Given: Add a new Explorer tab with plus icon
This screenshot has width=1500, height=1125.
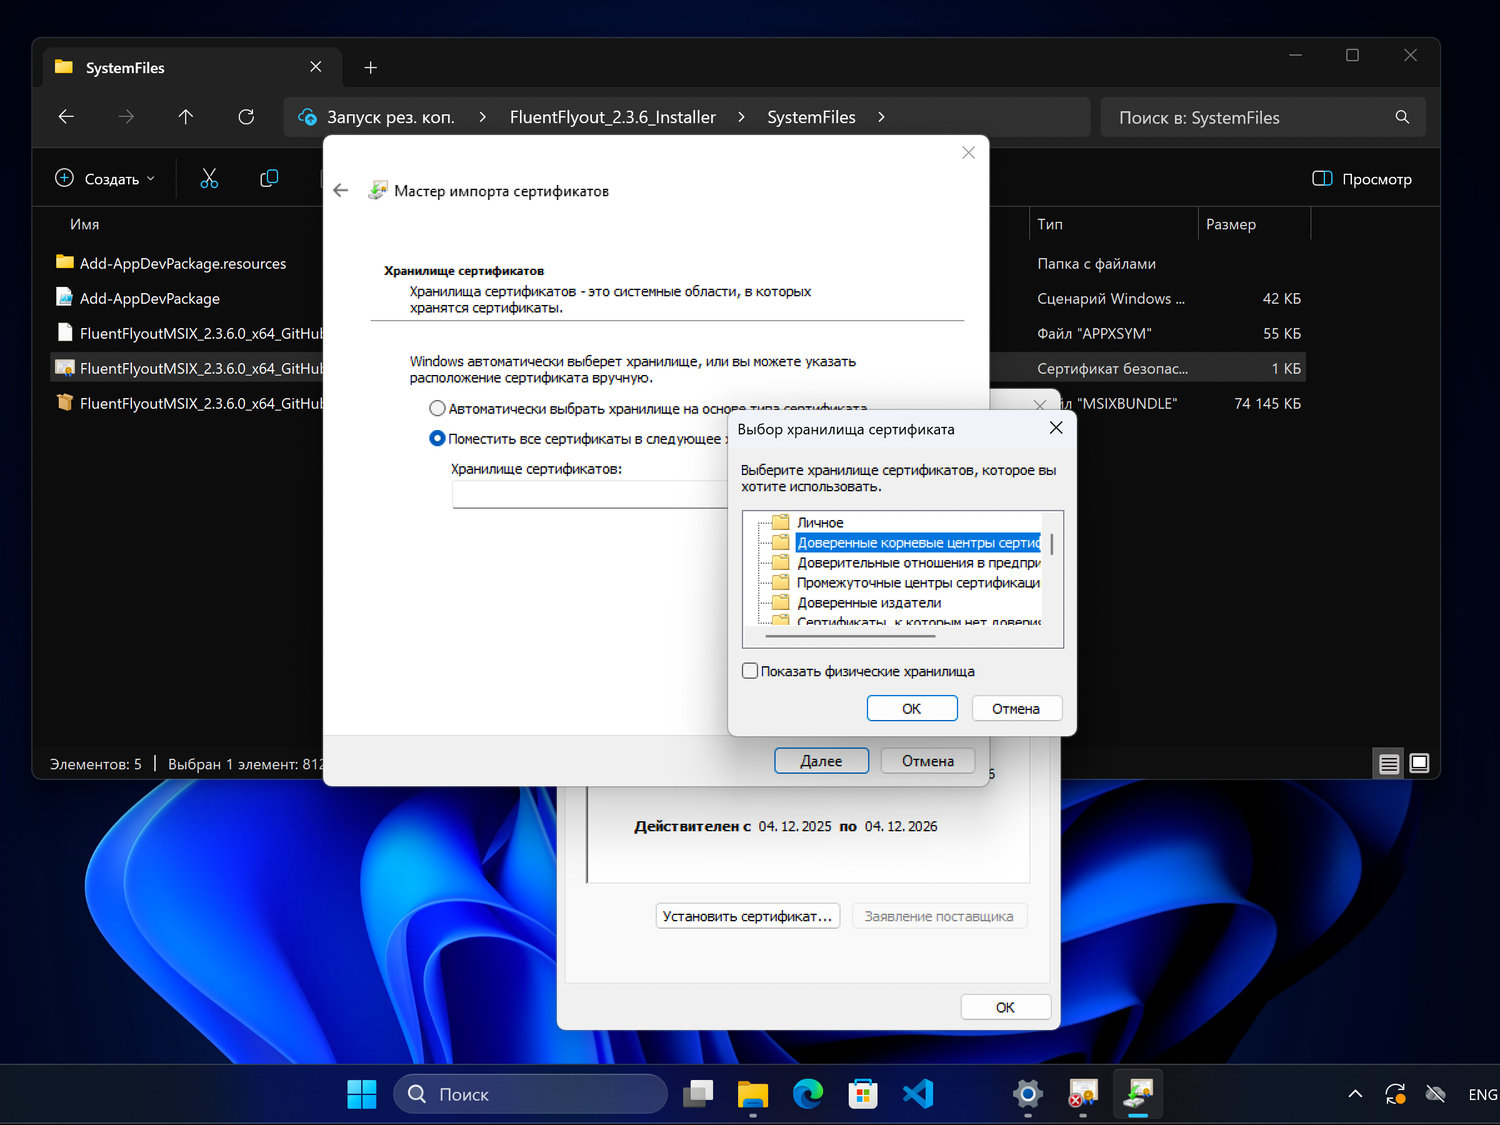Looking at the screenshot, I should click(371, 67).
